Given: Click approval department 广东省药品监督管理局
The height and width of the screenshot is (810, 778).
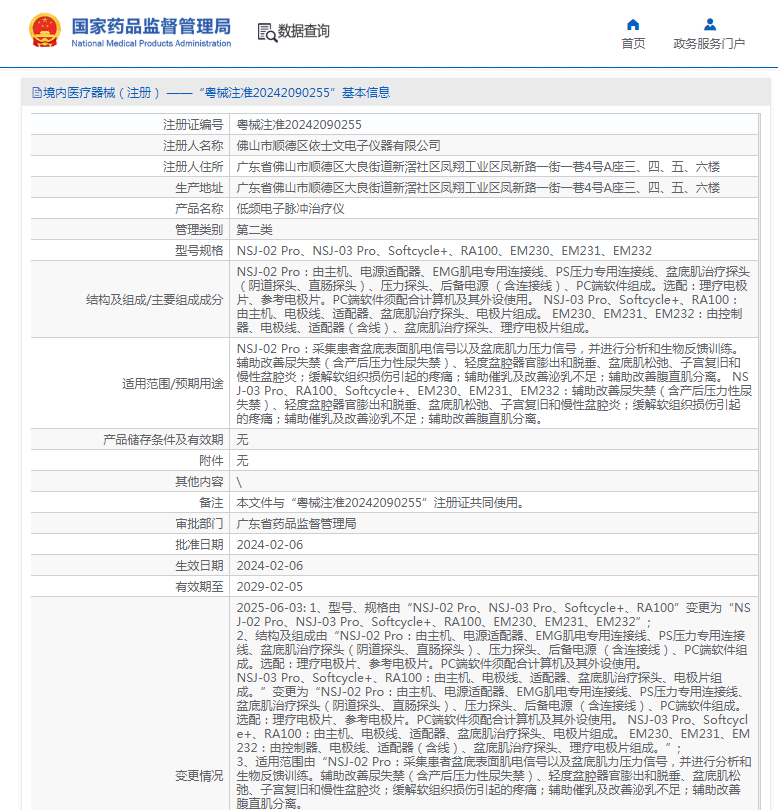Looking at the screenshot, I should click(x=297, y=524).
